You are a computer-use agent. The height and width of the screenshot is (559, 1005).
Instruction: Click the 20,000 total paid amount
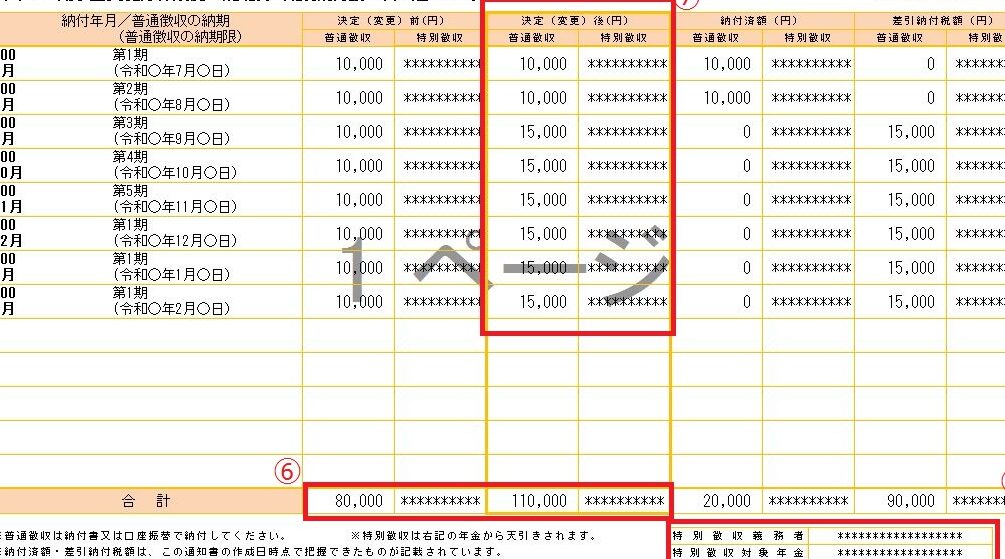pyautogui.click(x=727, y=501)
